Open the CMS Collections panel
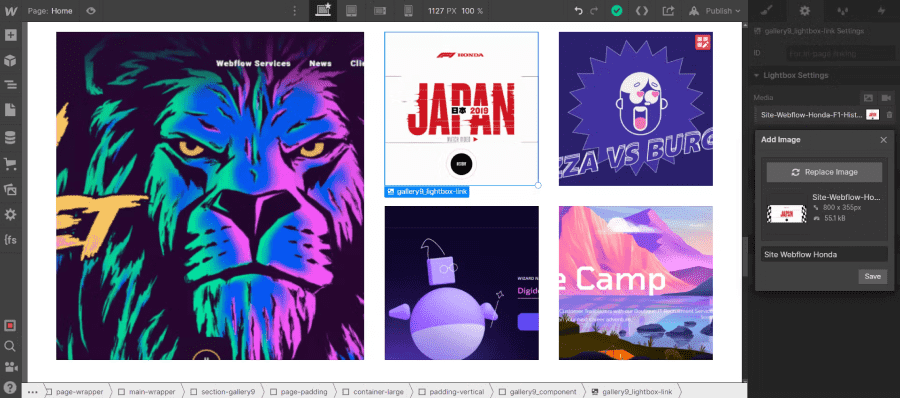The height and width of the screenshot is (398, 900). 10,137
